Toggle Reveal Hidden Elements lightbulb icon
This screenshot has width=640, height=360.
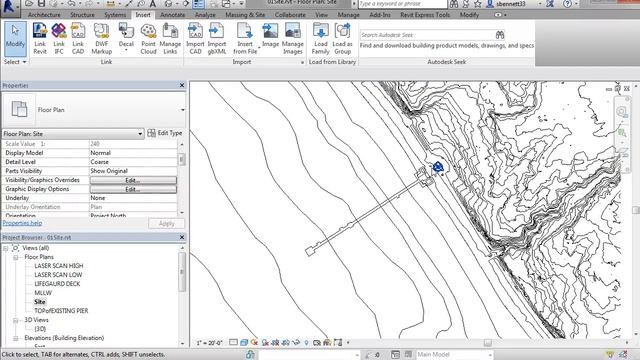tap(306, 343)
